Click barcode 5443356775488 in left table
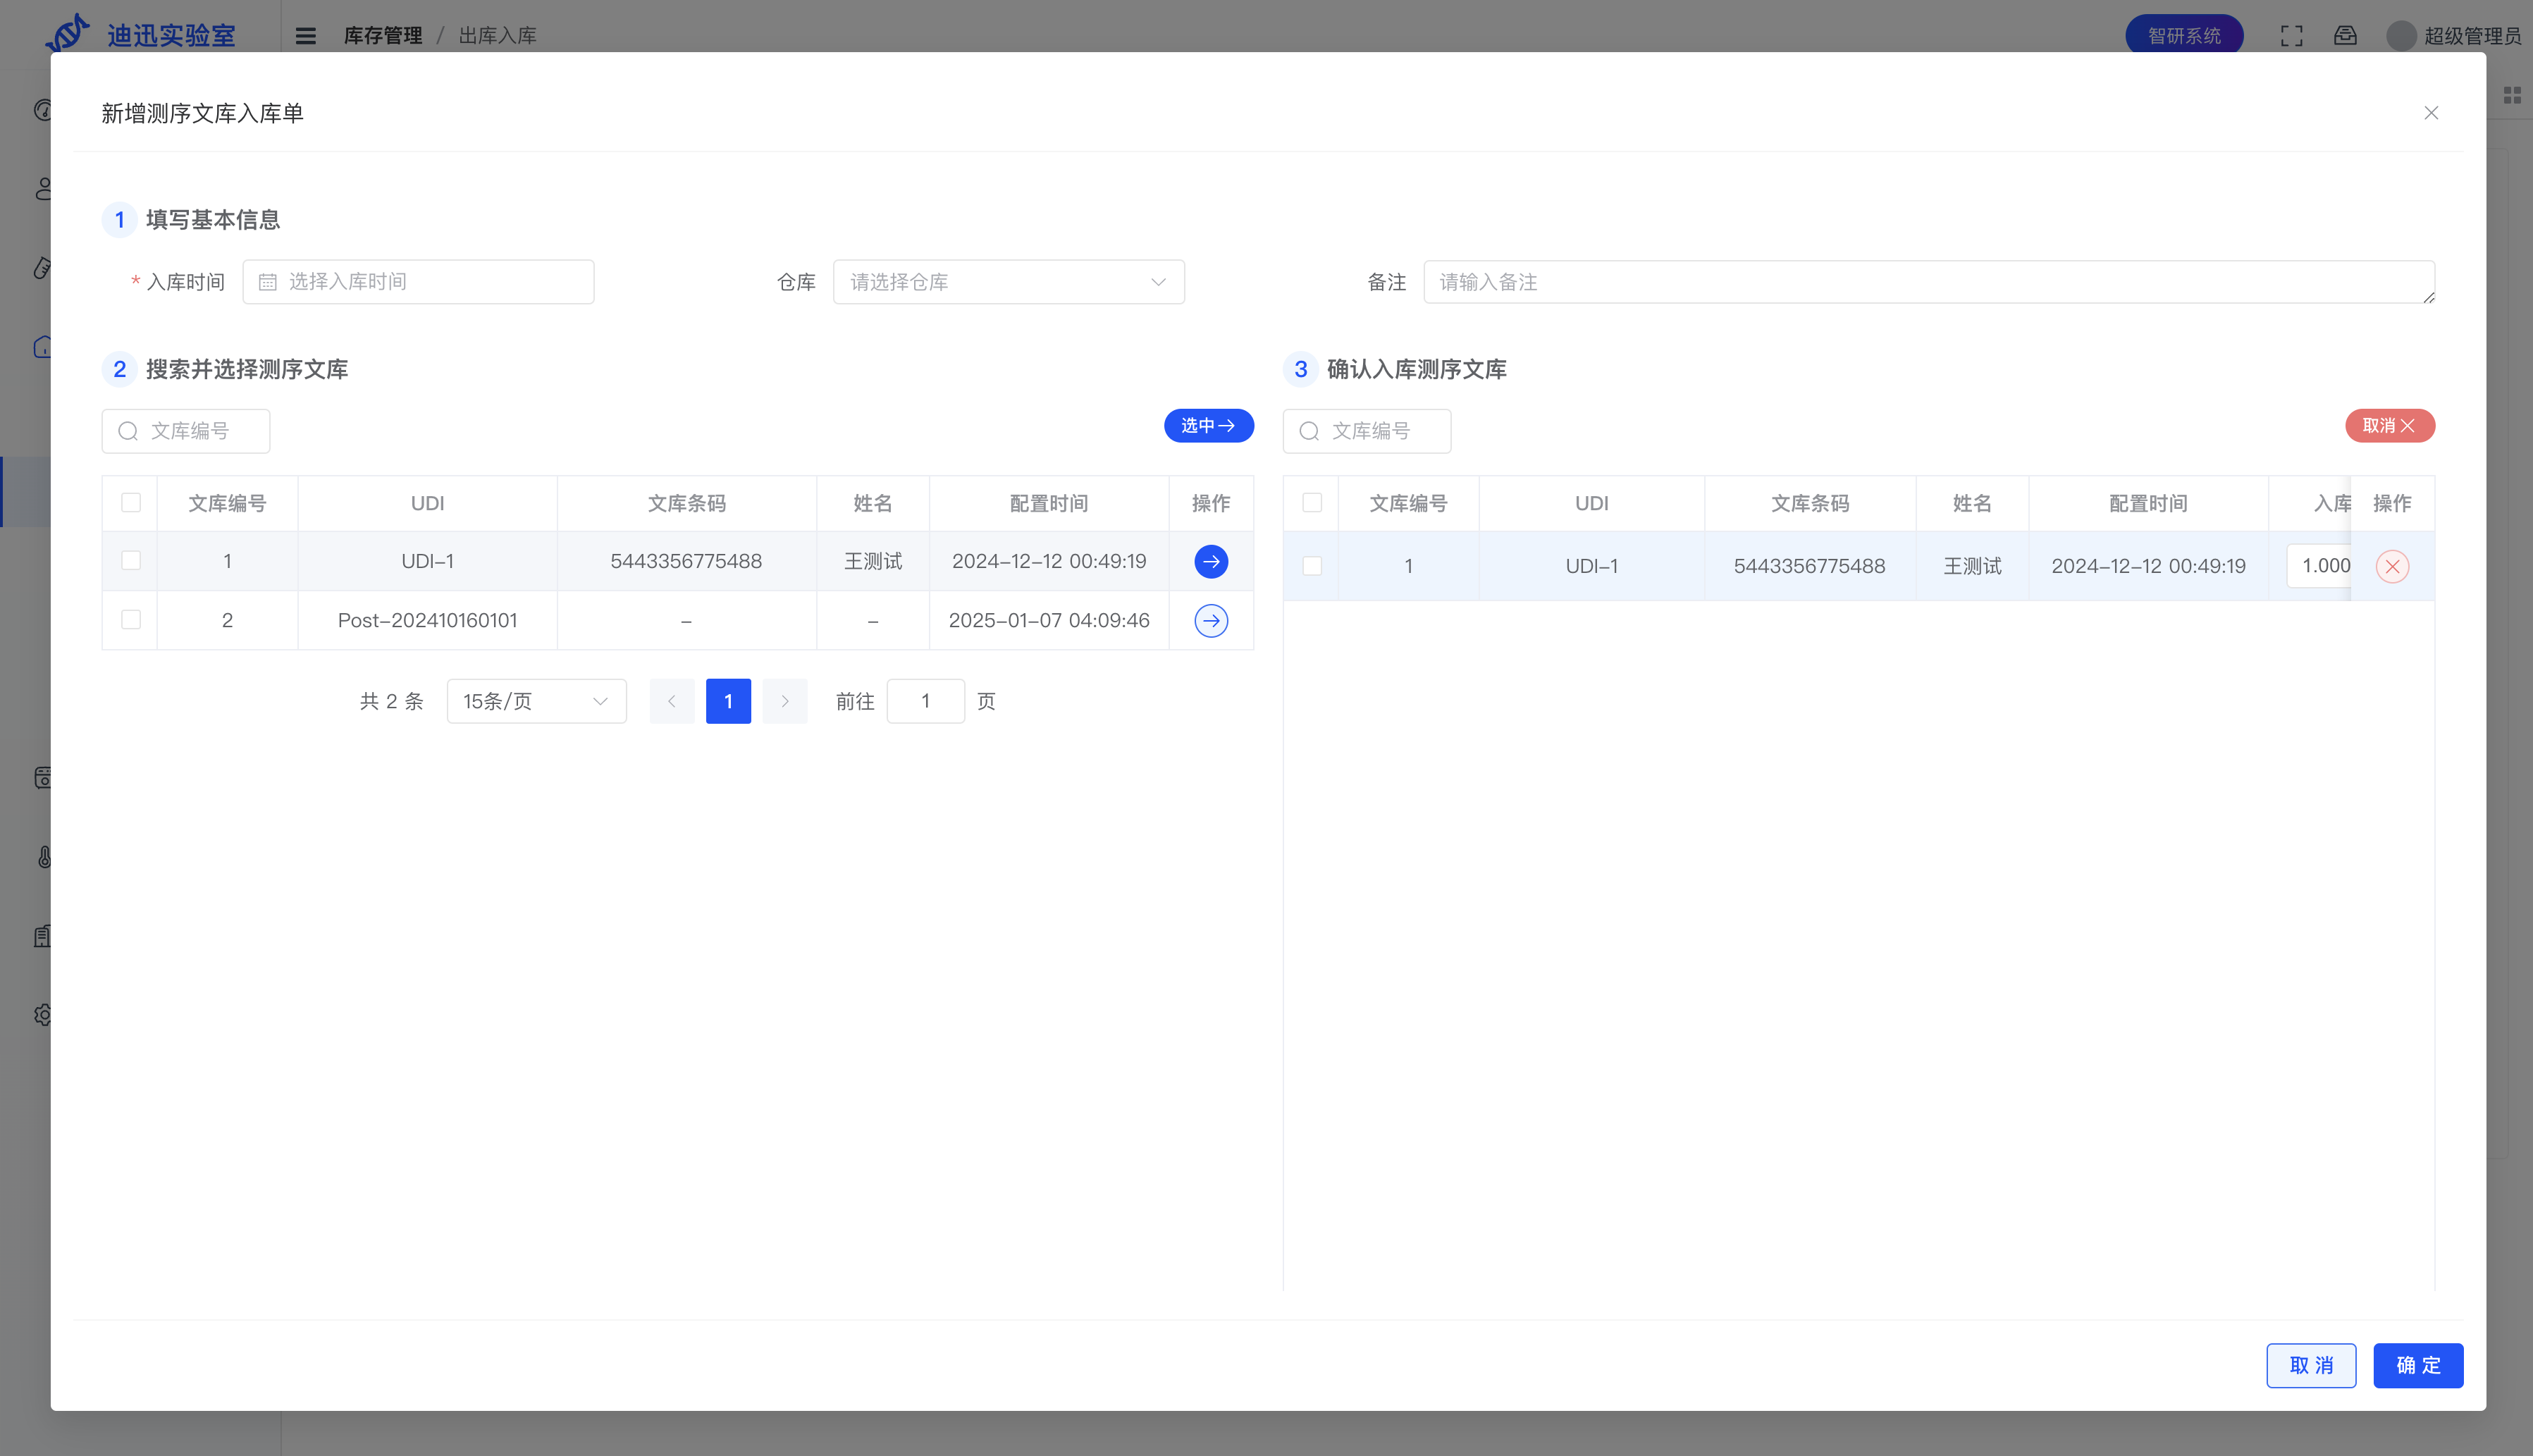This screenshot has height=1456, width=2533. 686,561
